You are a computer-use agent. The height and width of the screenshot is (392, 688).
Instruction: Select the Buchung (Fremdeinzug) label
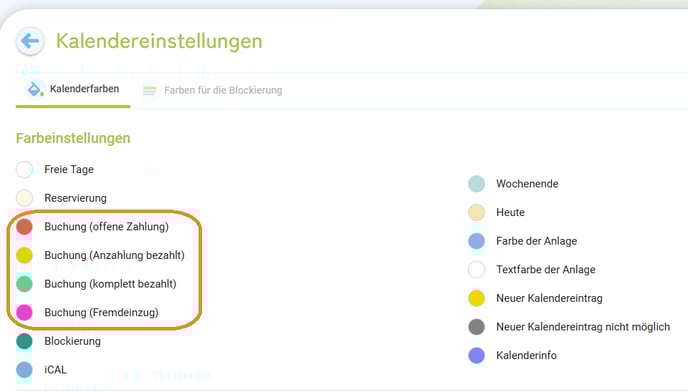click(x=101, y=312)
